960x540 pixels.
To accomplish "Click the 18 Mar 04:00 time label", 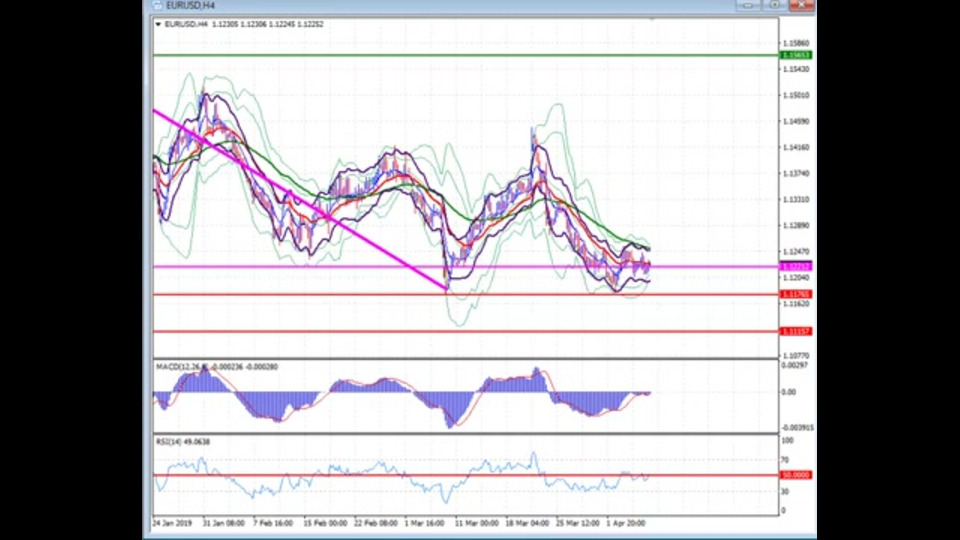I will (527, 523).
